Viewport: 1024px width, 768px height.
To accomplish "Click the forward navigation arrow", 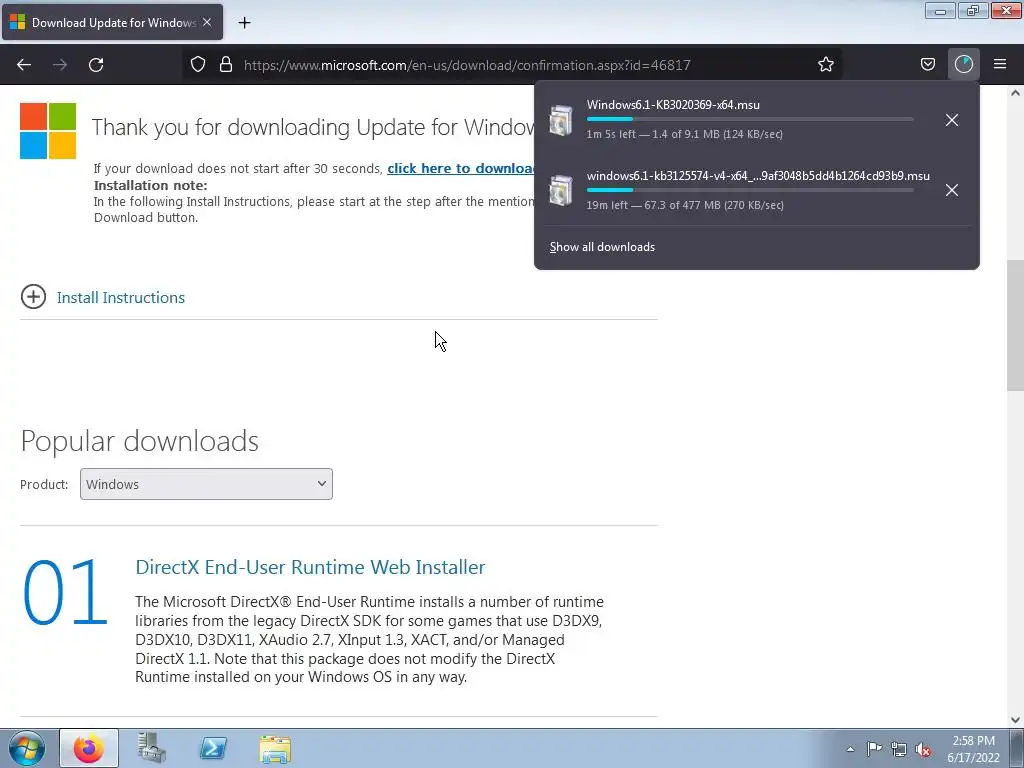I will click(x=60, y=65).
